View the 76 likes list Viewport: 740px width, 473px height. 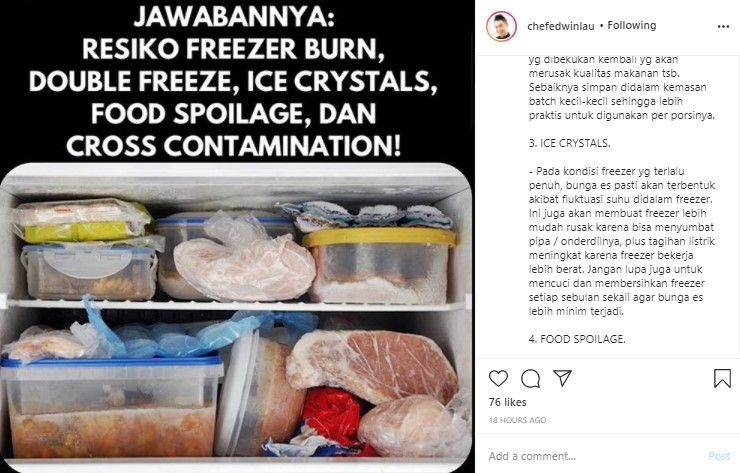[507, 402]
